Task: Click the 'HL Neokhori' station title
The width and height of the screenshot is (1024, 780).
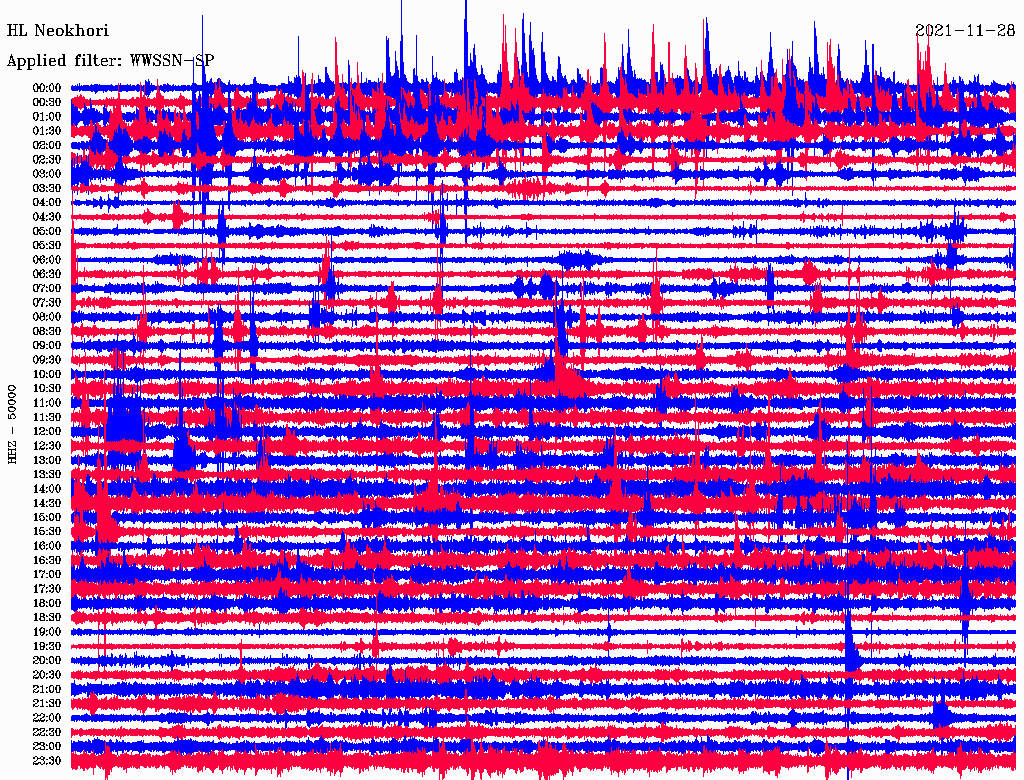Action: pyautogui.click(x=57, y=30)
